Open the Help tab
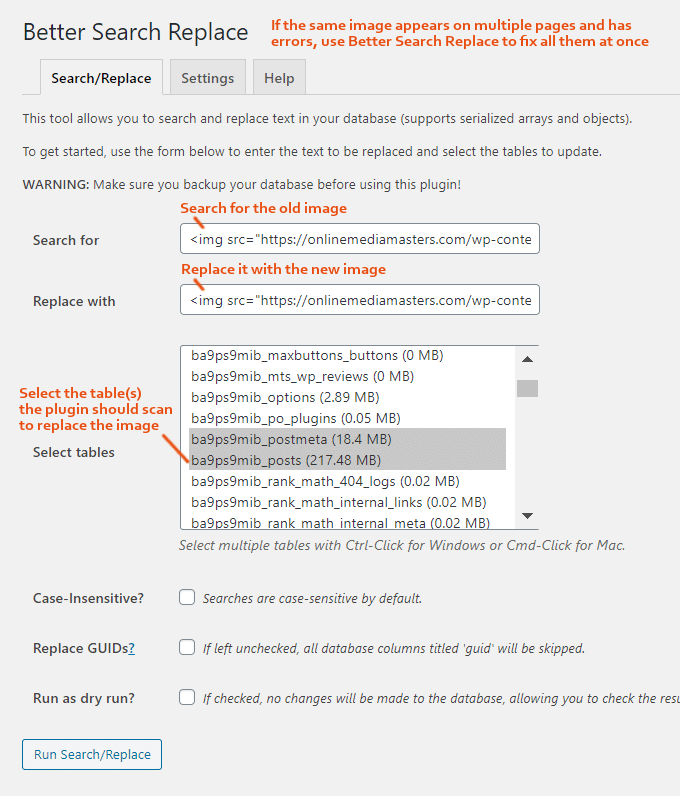Screen dimensions: 680x796 (x=279, y=78)
